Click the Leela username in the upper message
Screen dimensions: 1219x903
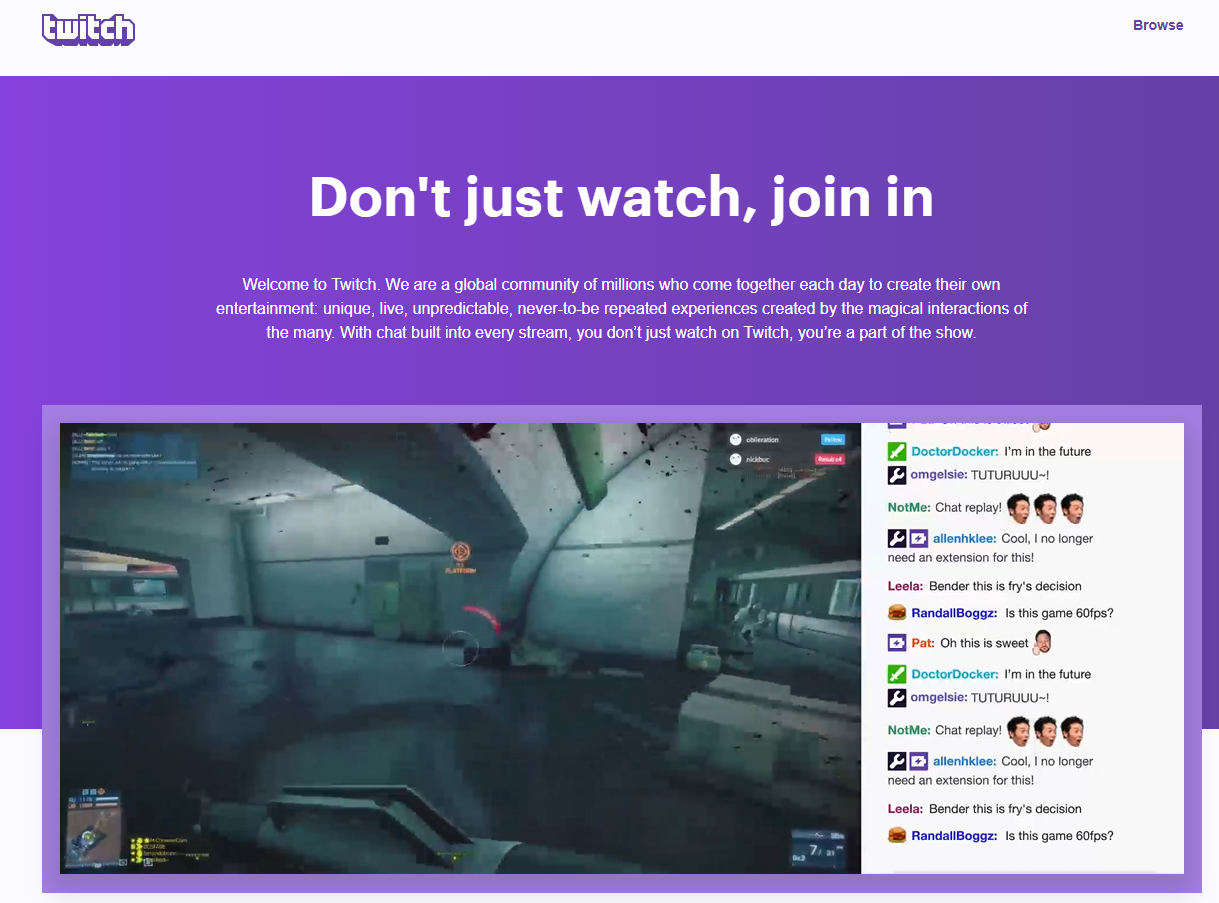click(x=905, y=586)
